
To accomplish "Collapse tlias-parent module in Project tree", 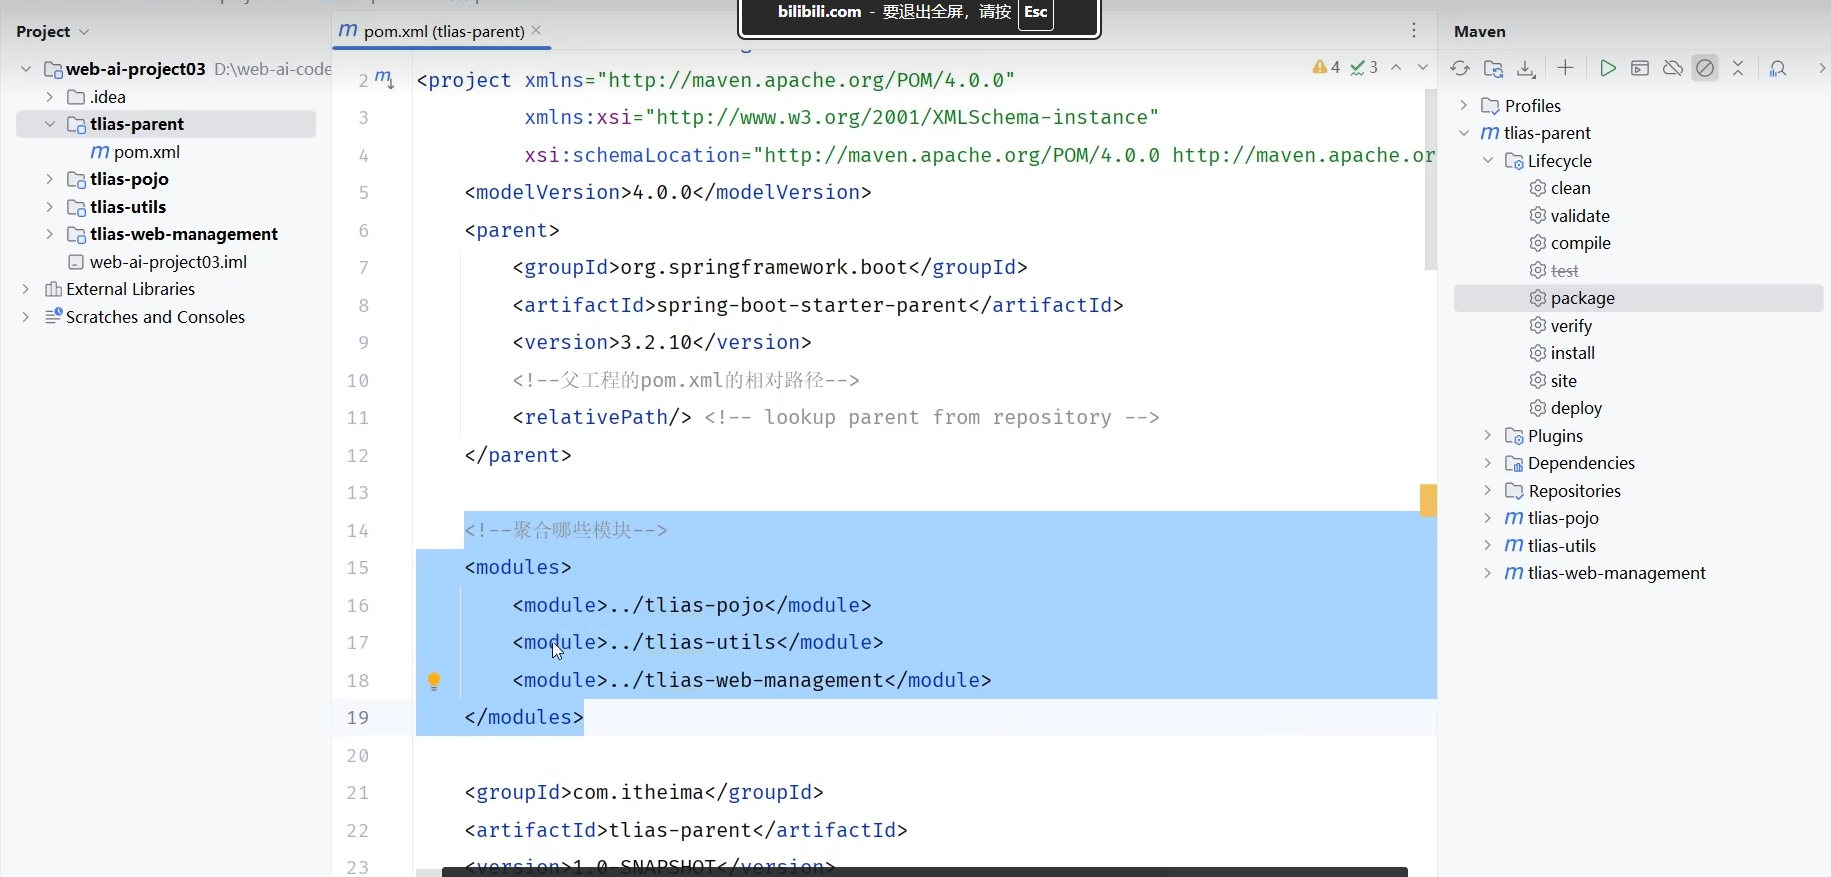I will [49, 124].
